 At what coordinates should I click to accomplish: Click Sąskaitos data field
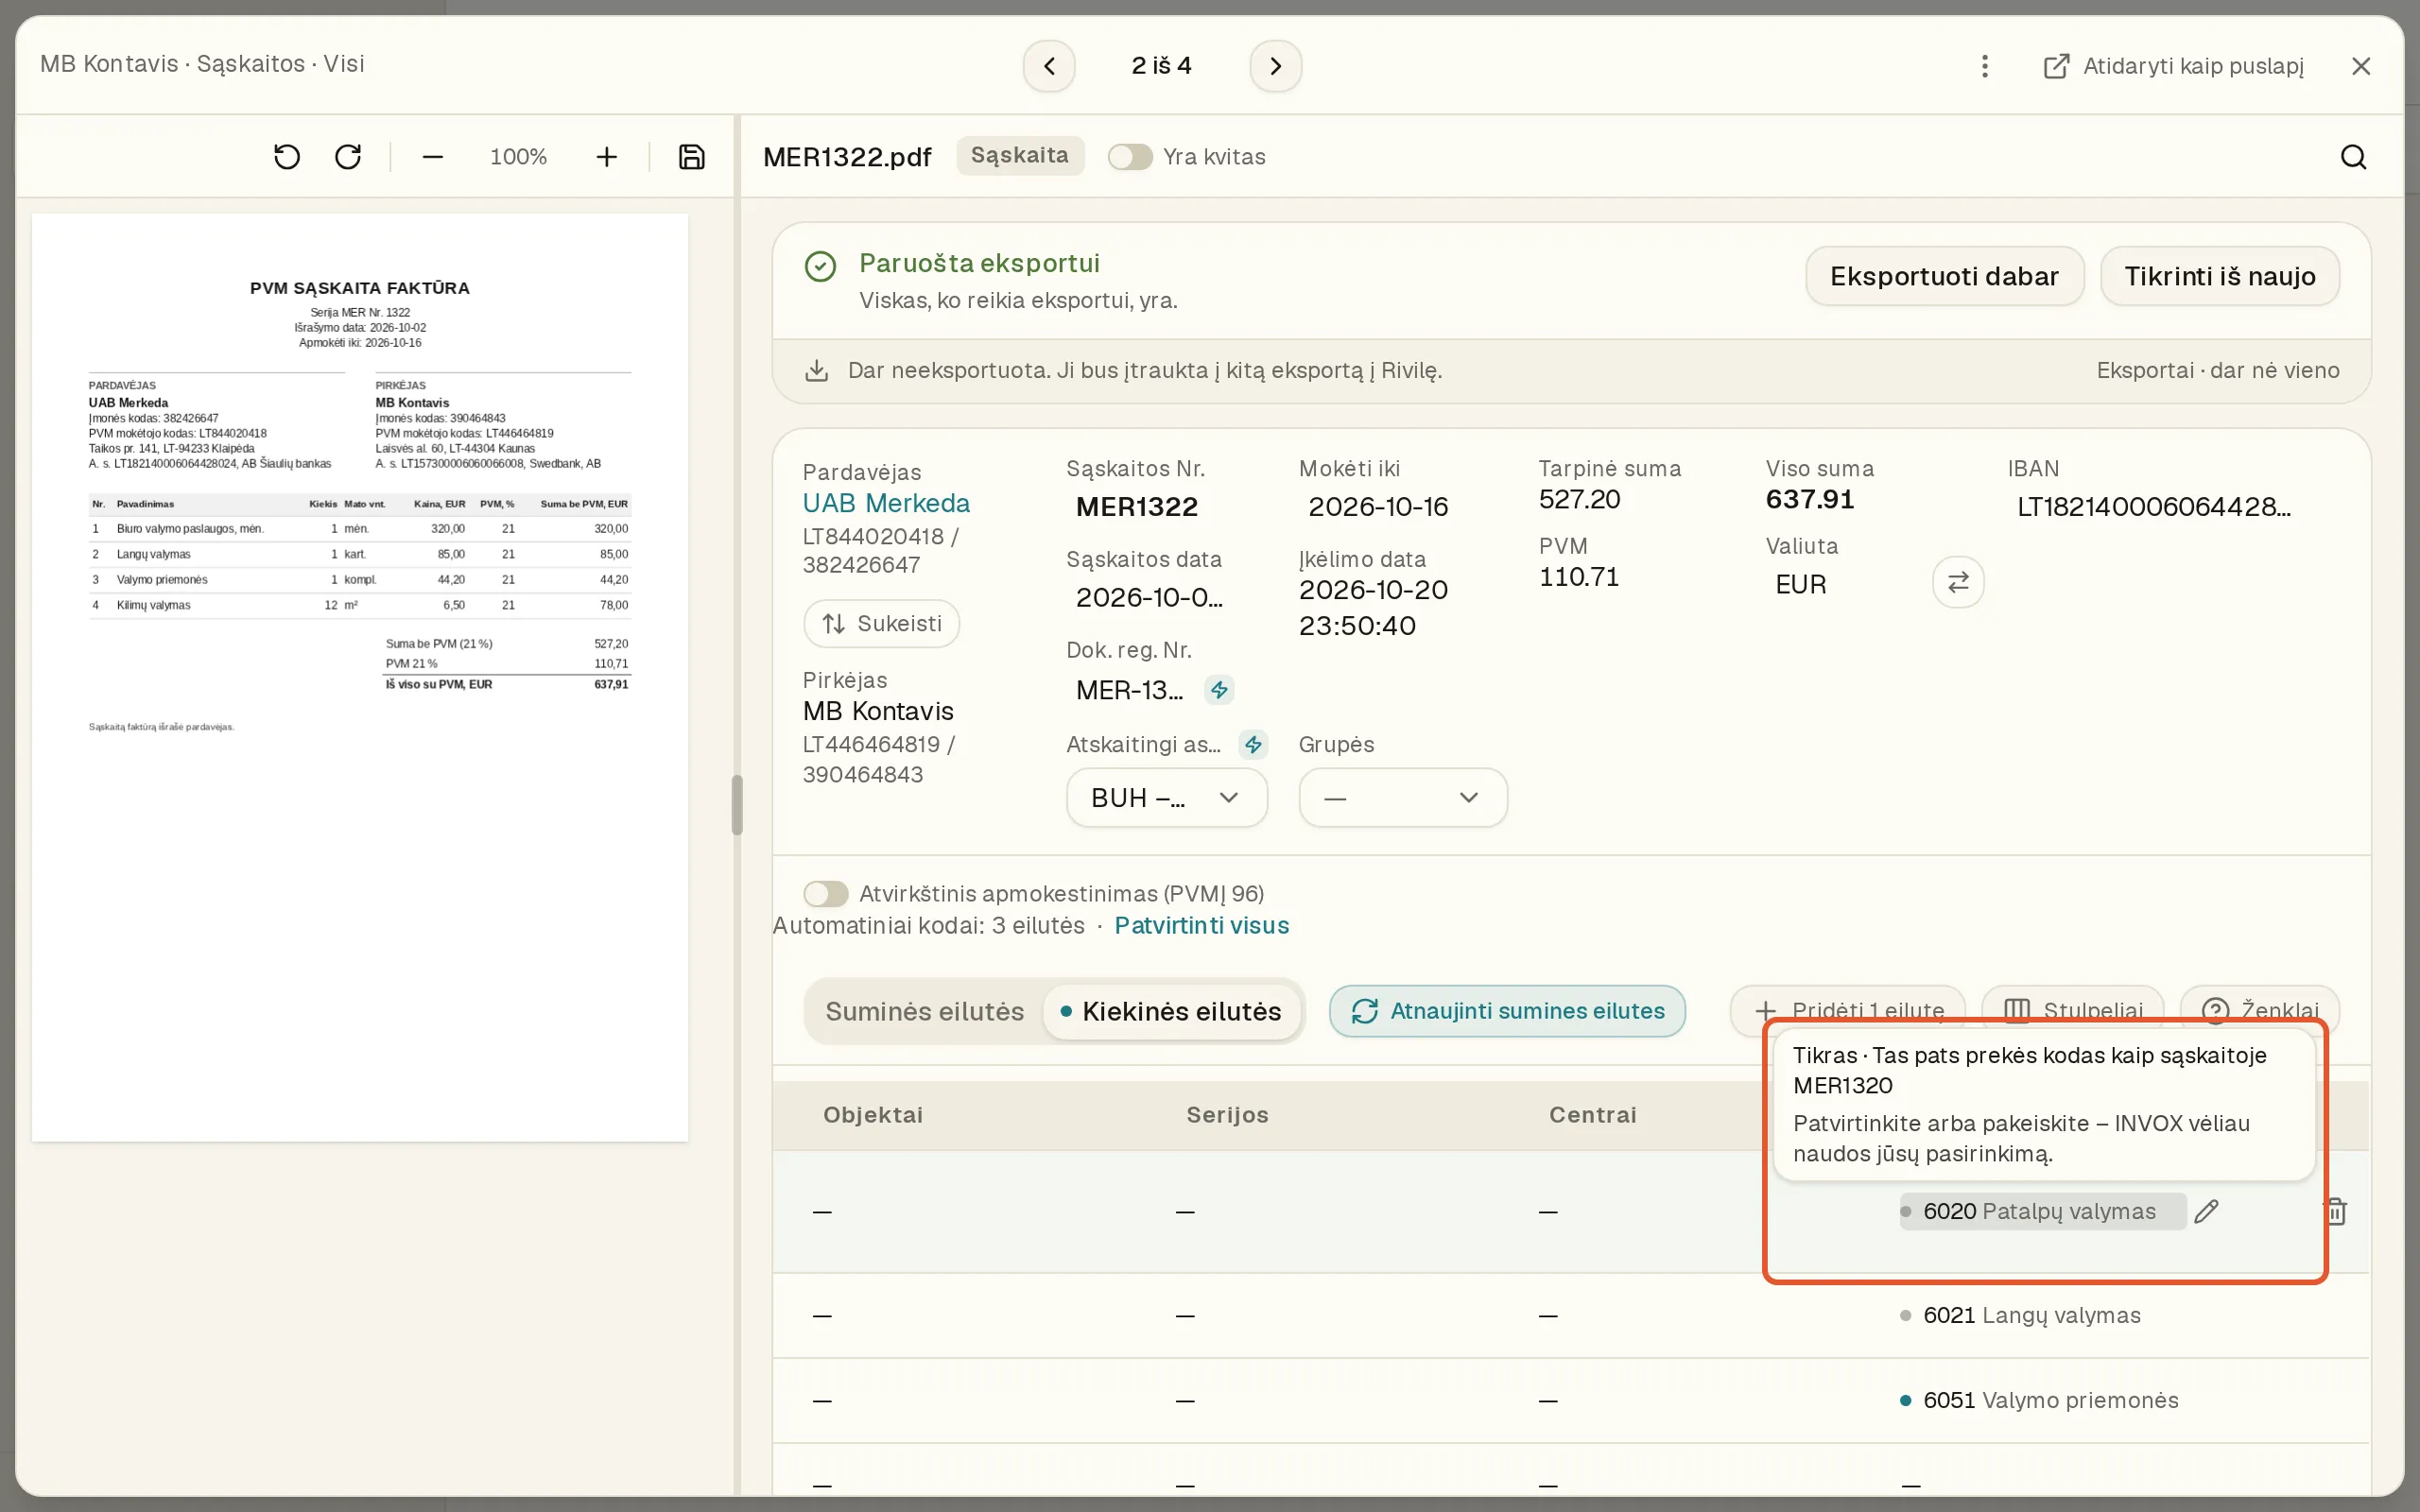[x=1149, y=598]
